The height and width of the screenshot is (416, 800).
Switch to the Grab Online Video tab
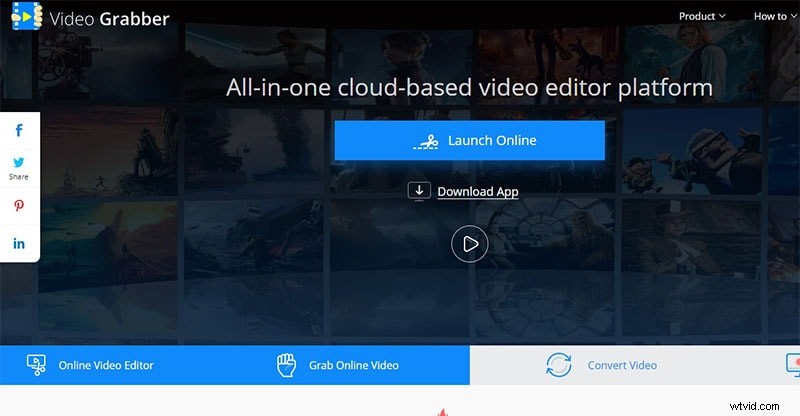coord(352,365)
